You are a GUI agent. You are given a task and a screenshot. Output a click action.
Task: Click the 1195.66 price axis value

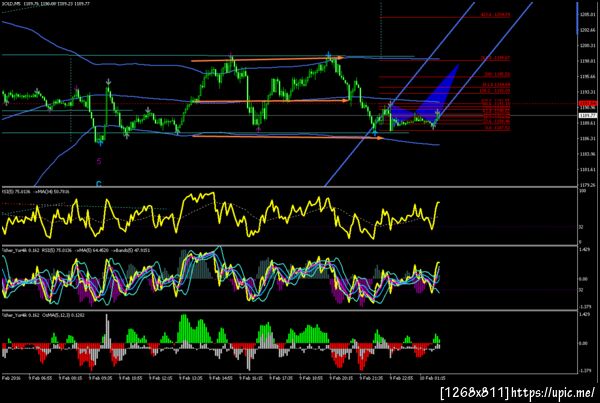point(587,77)
